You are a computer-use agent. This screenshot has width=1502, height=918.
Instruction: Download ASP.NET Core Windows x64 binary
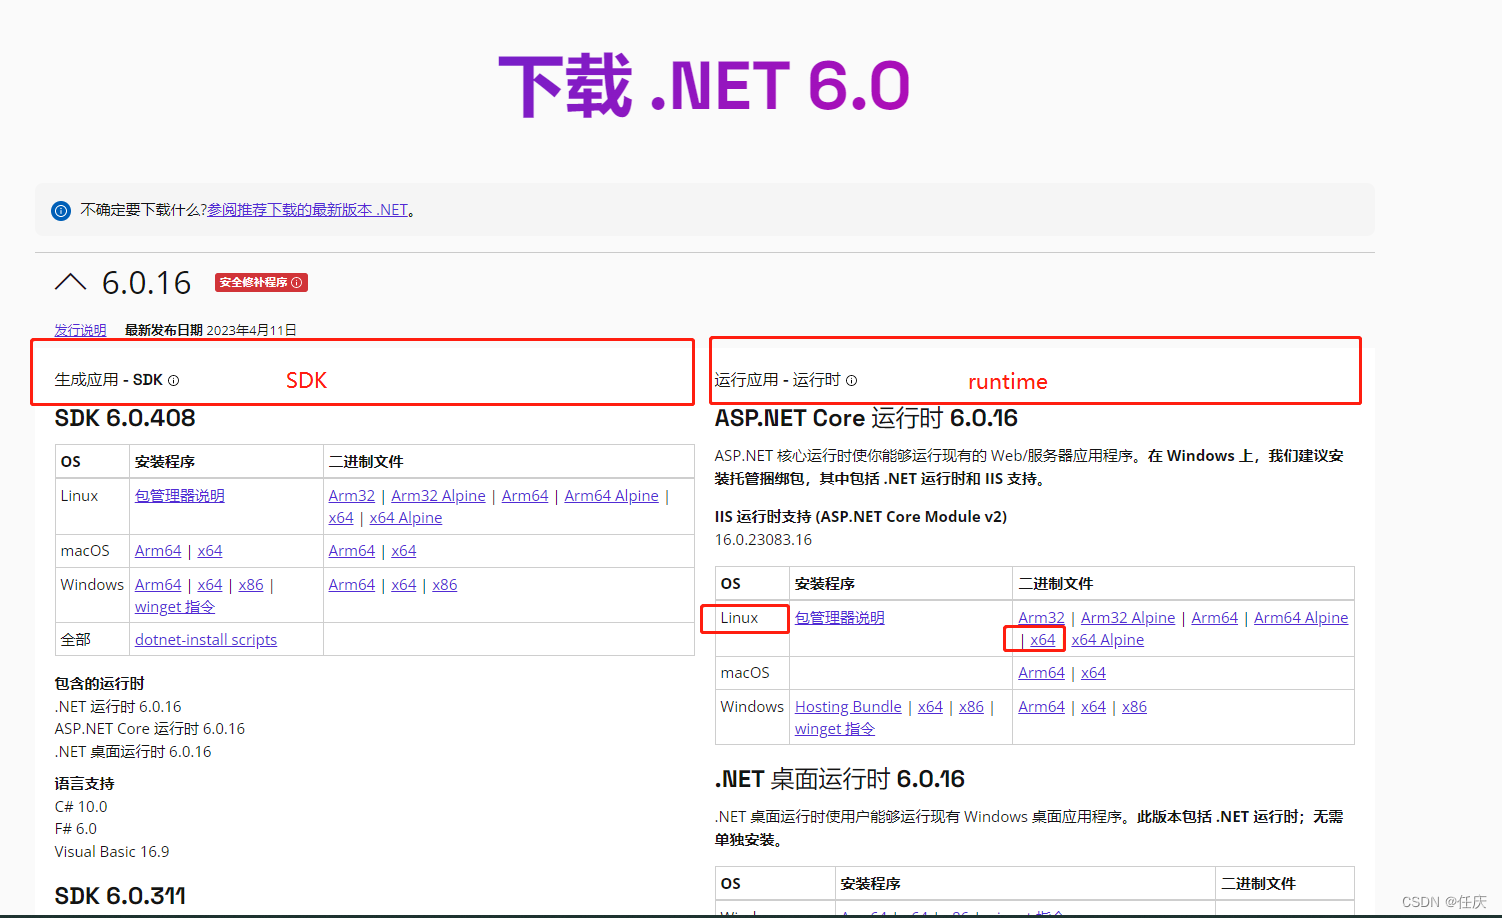click(1094, 707)
